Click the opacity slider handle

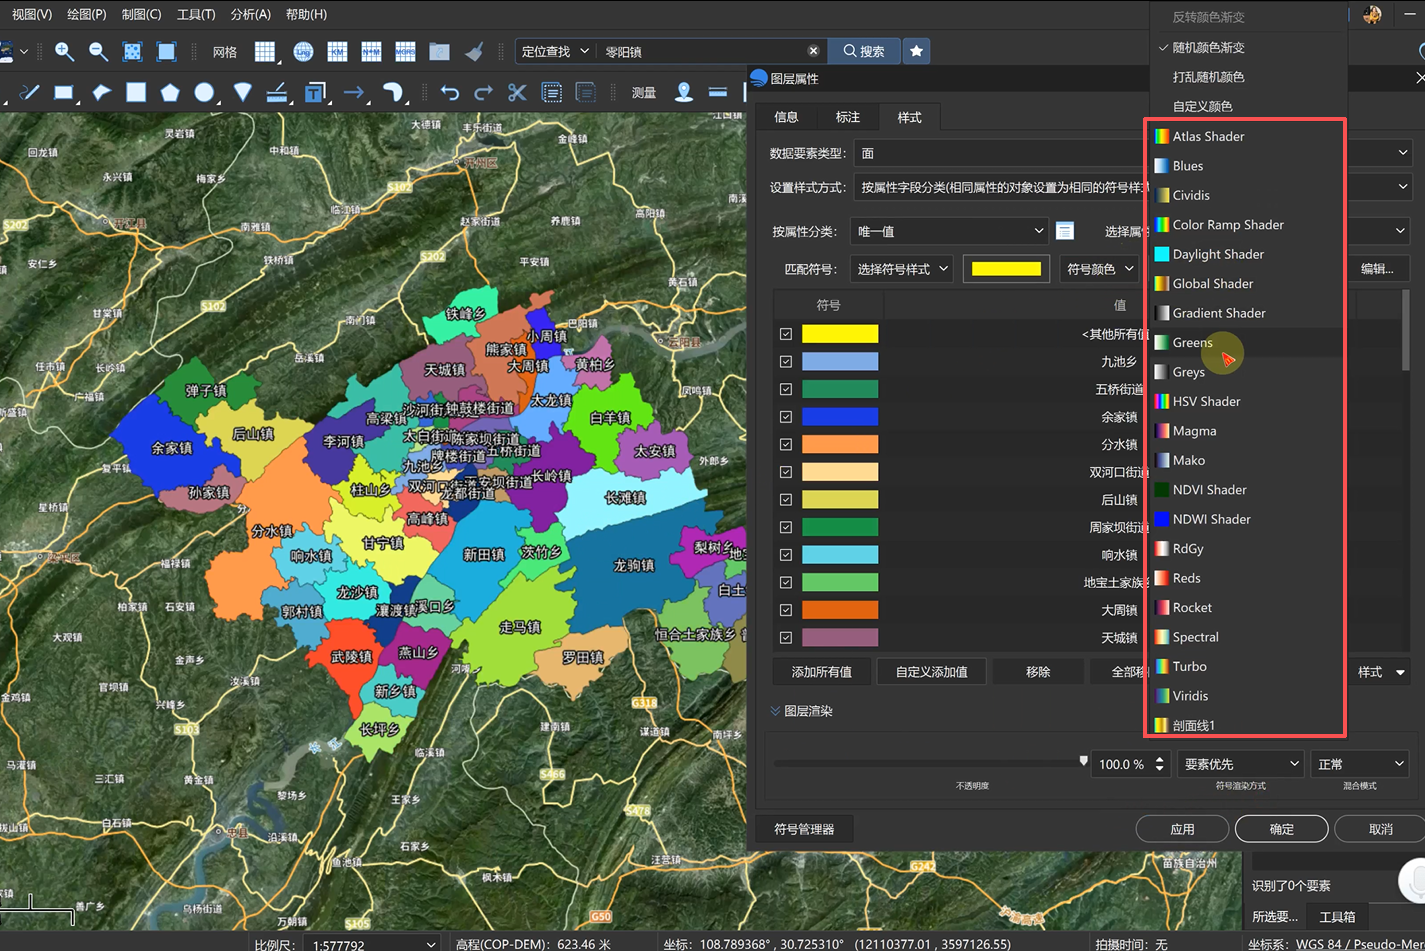click(1083, 762)
